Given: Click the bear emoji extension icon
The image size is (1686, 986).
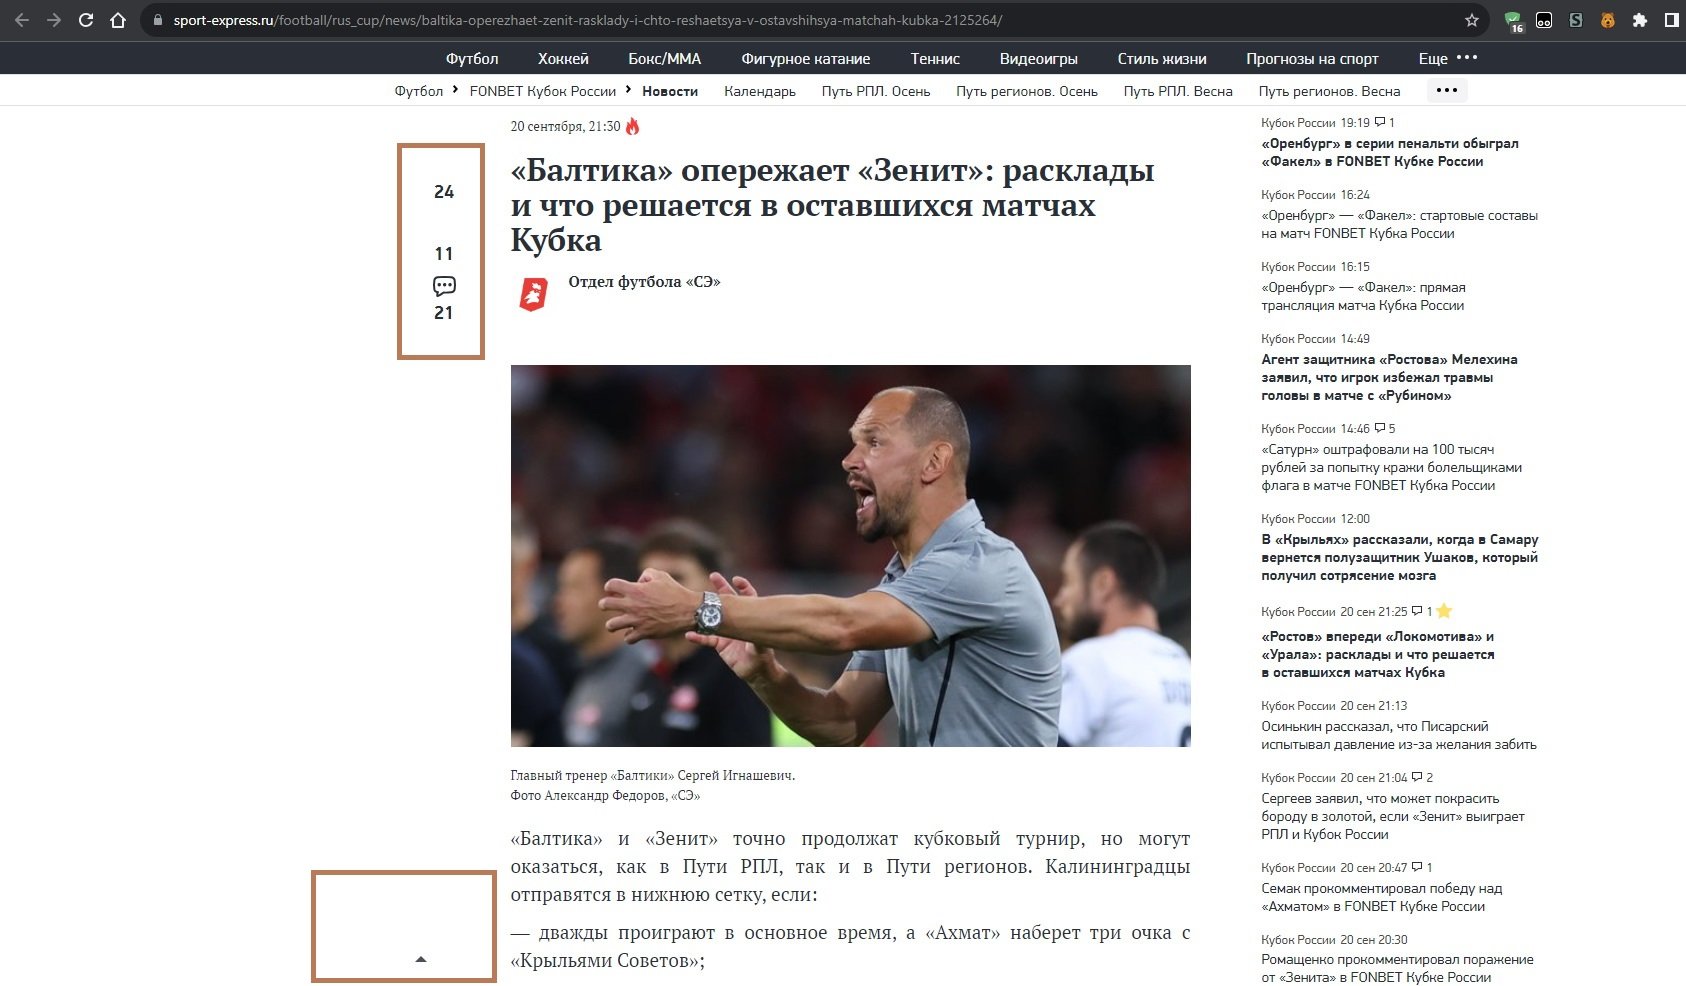Looking at the screenshot, I should click(1608, 18).
